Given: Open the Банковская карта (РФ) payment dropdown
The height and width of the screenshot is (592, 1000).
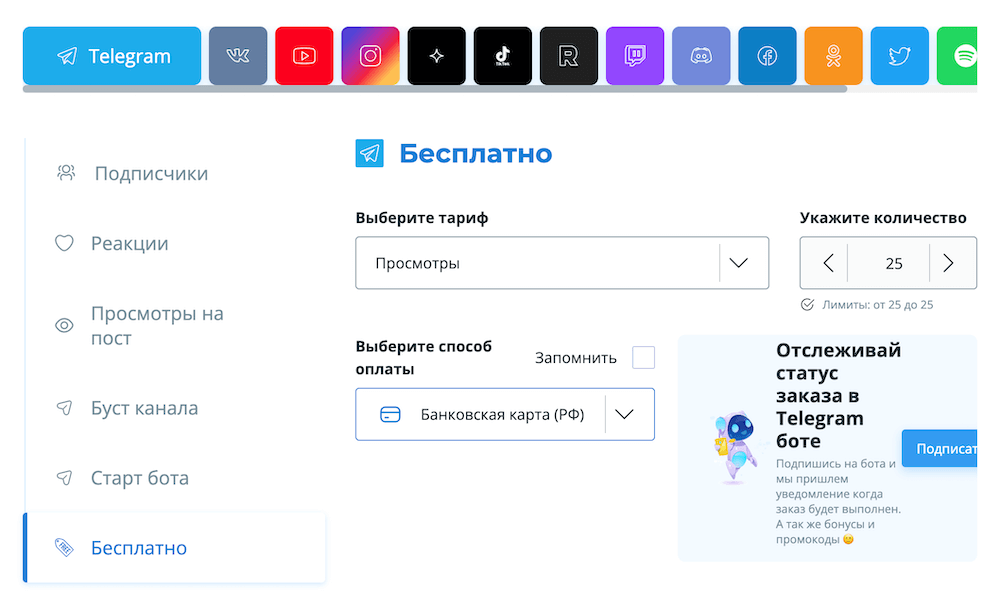Looking at the screenshot, I should 504,414.
